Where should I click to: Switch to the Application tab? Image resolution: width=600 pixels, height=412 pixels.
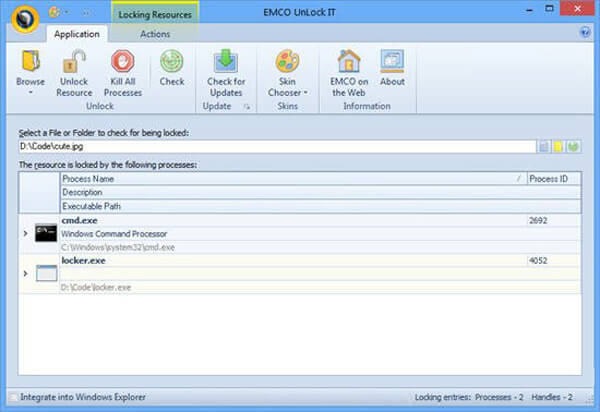[77, 34]
